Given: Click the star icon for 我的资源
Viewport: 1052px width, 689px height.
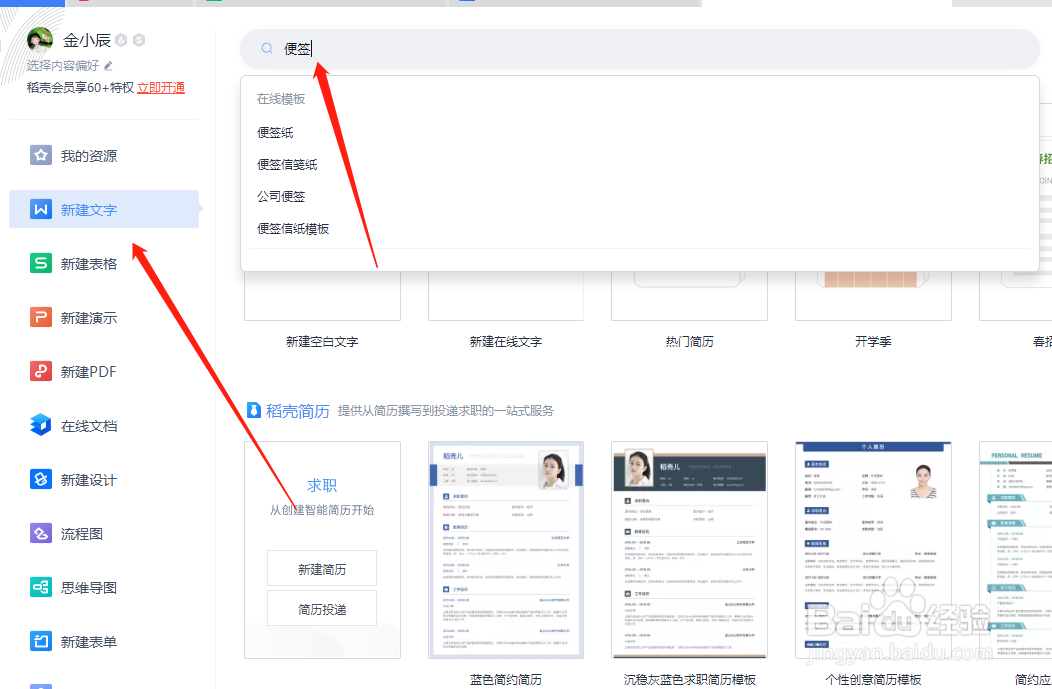Looking at the screenshot, I should coord(41,156).
